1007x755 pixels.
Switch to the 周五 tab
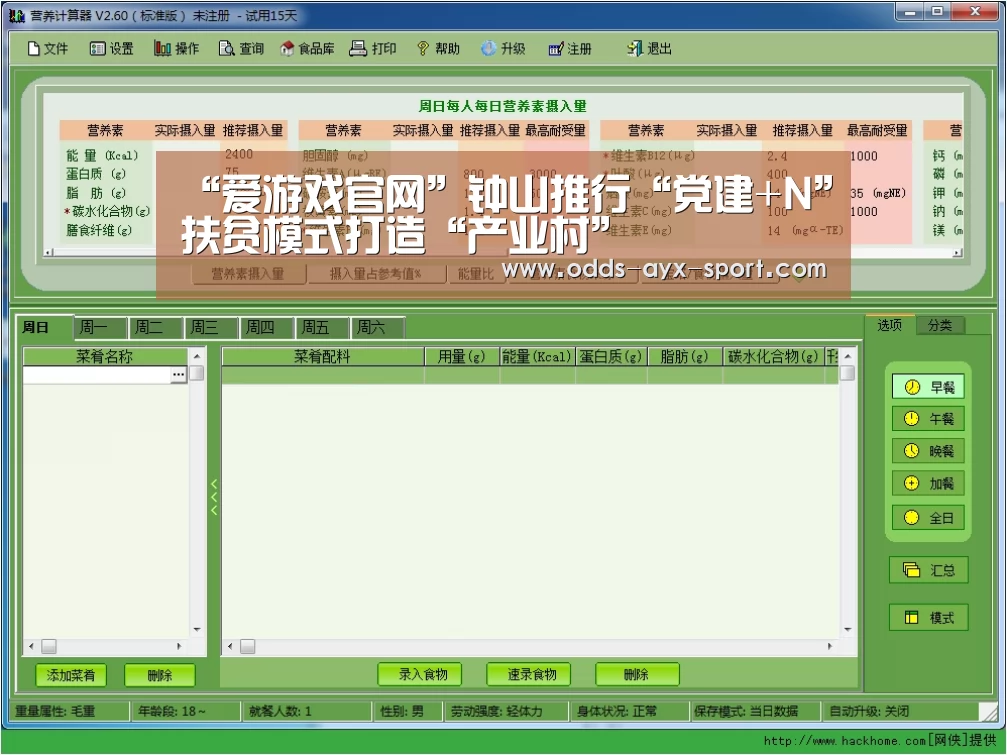(x=322, y=327)
